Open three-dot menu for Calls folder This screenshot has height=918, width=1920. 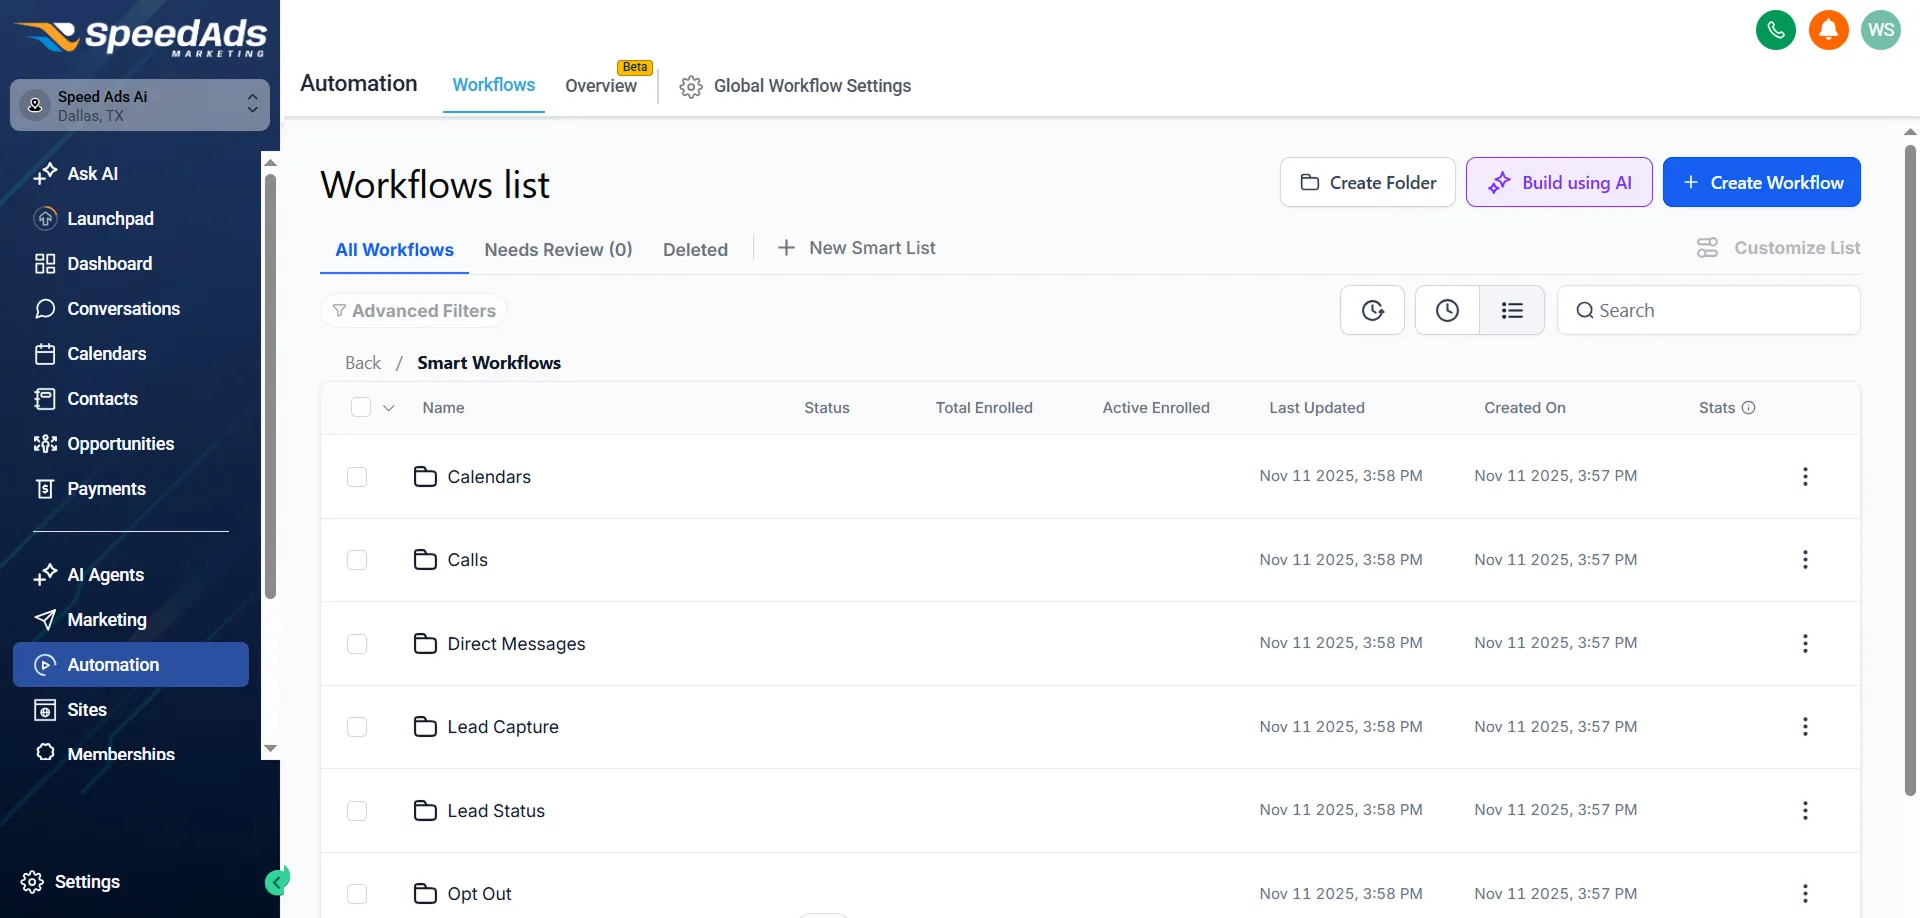point(1805,560)
